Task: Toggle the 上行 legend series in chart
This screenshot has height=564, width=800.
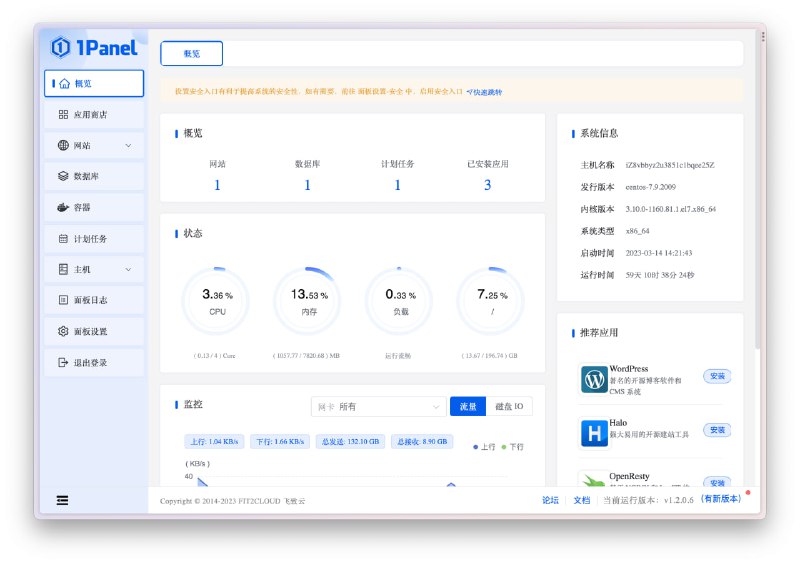Action: (484, 446)
